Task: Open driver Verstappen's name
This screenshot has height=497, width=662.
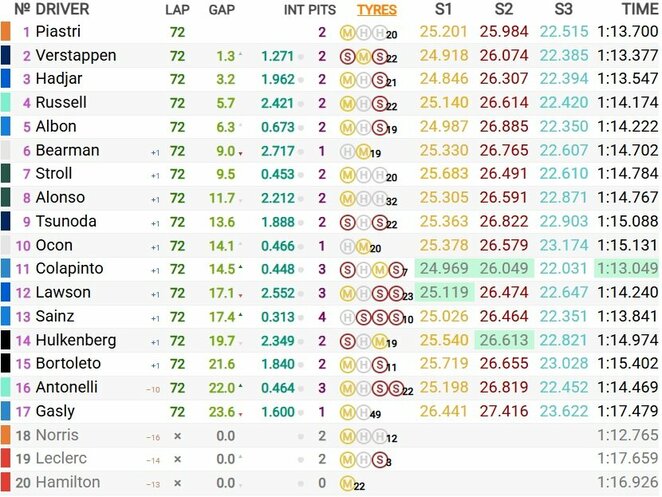Action: tap(76, 55)
